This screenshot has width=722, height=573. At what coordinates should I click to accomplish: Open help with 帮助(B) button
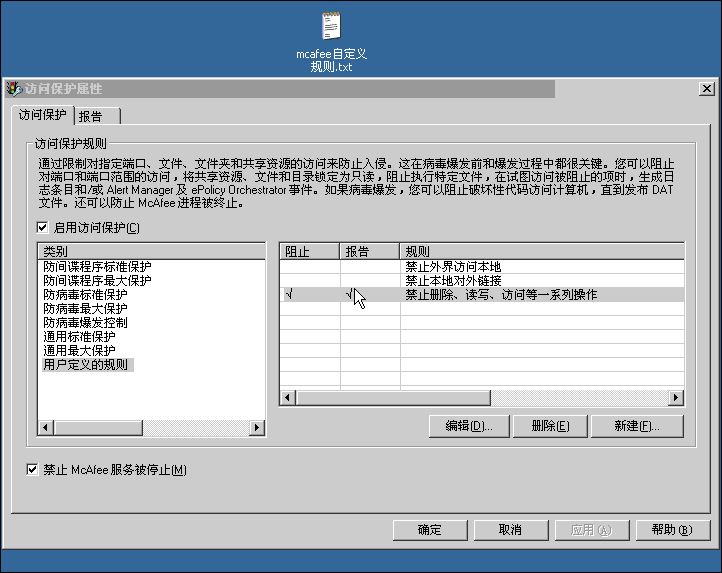pyautogui.click(x=673, y=530)
